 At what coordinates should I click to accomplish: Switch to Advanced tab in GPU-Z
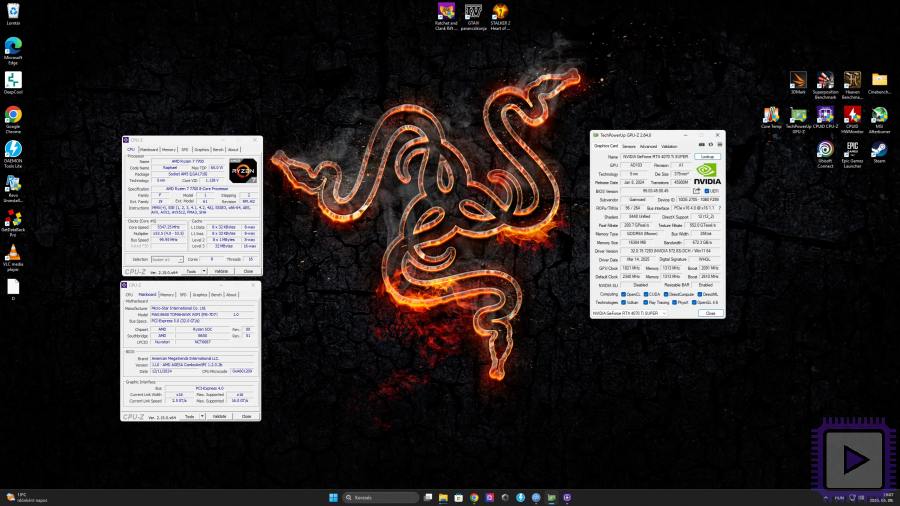(648, 146)
